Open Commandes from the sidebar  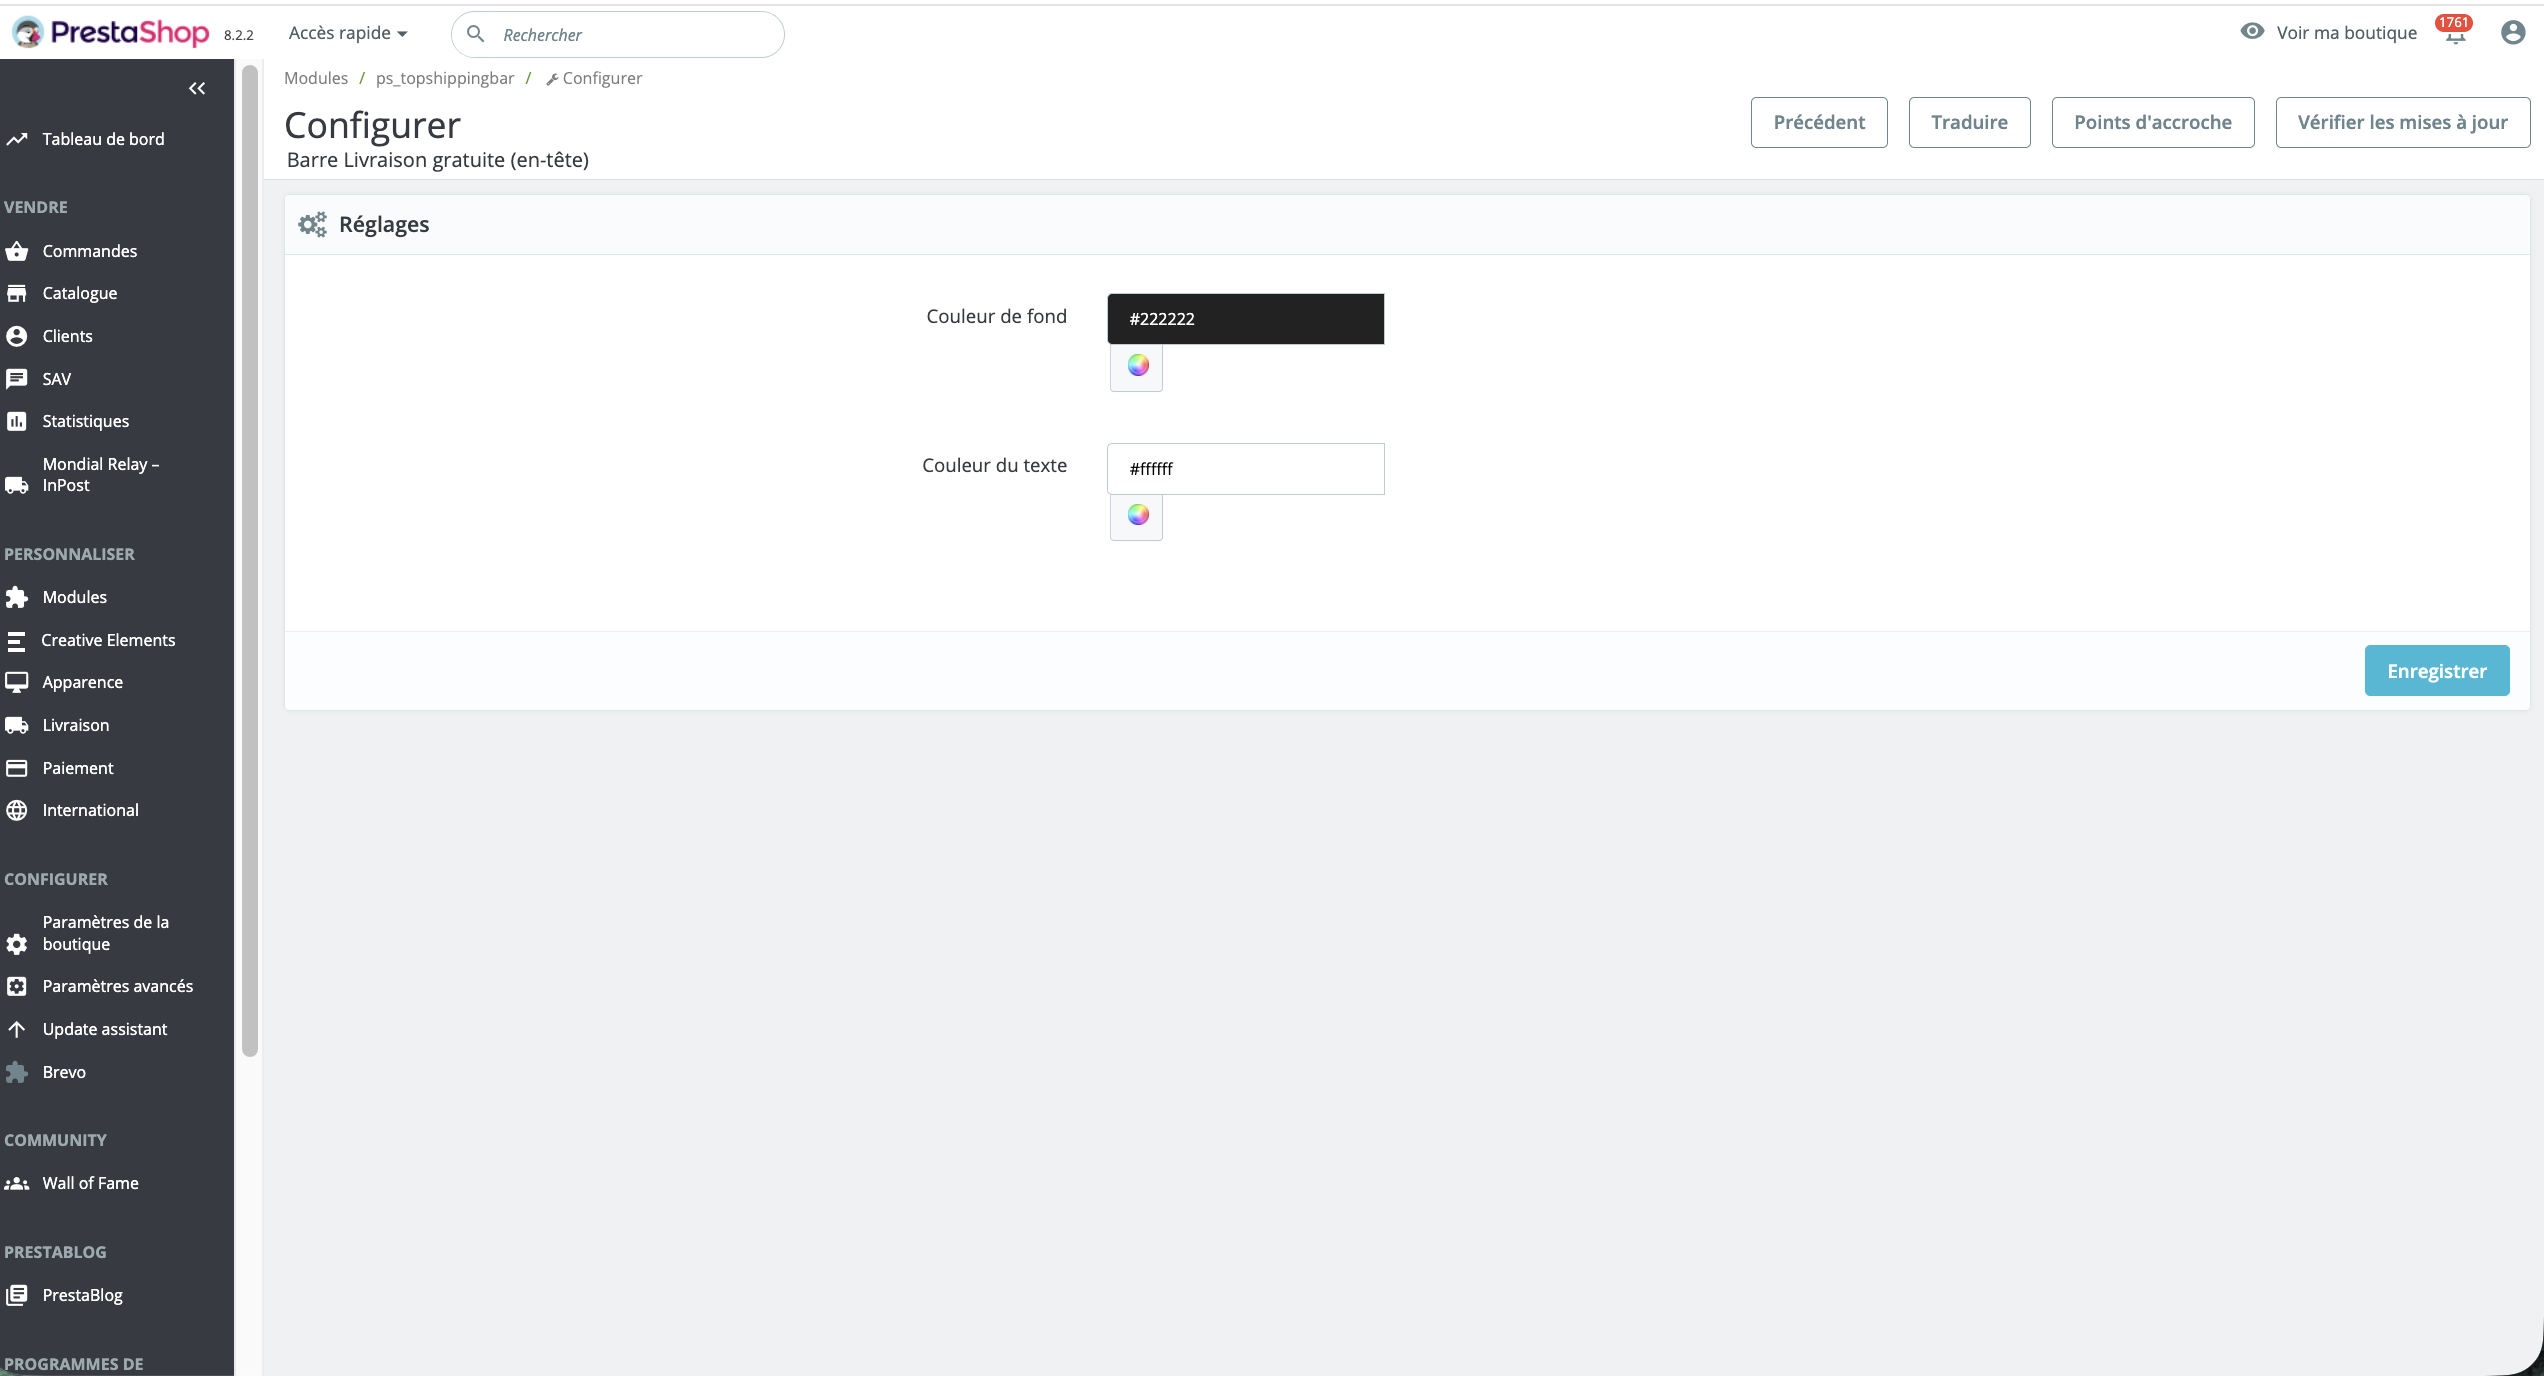89,251
